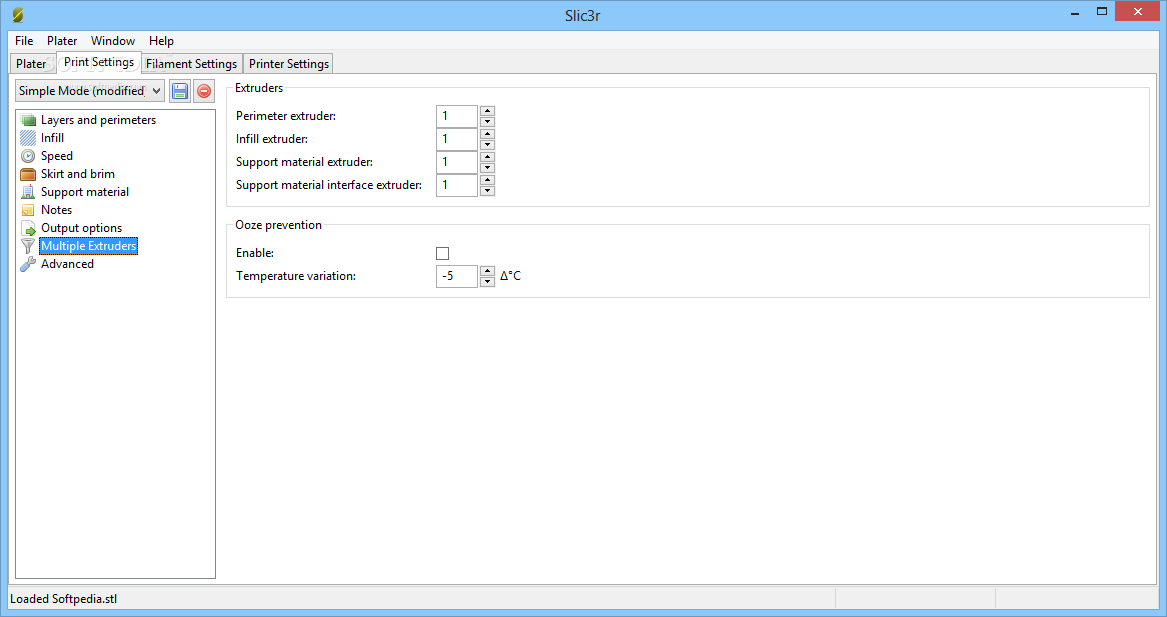Click the Output options page icon
The height and width of the screenshot is (617, 1167).
tap(28, 228)
